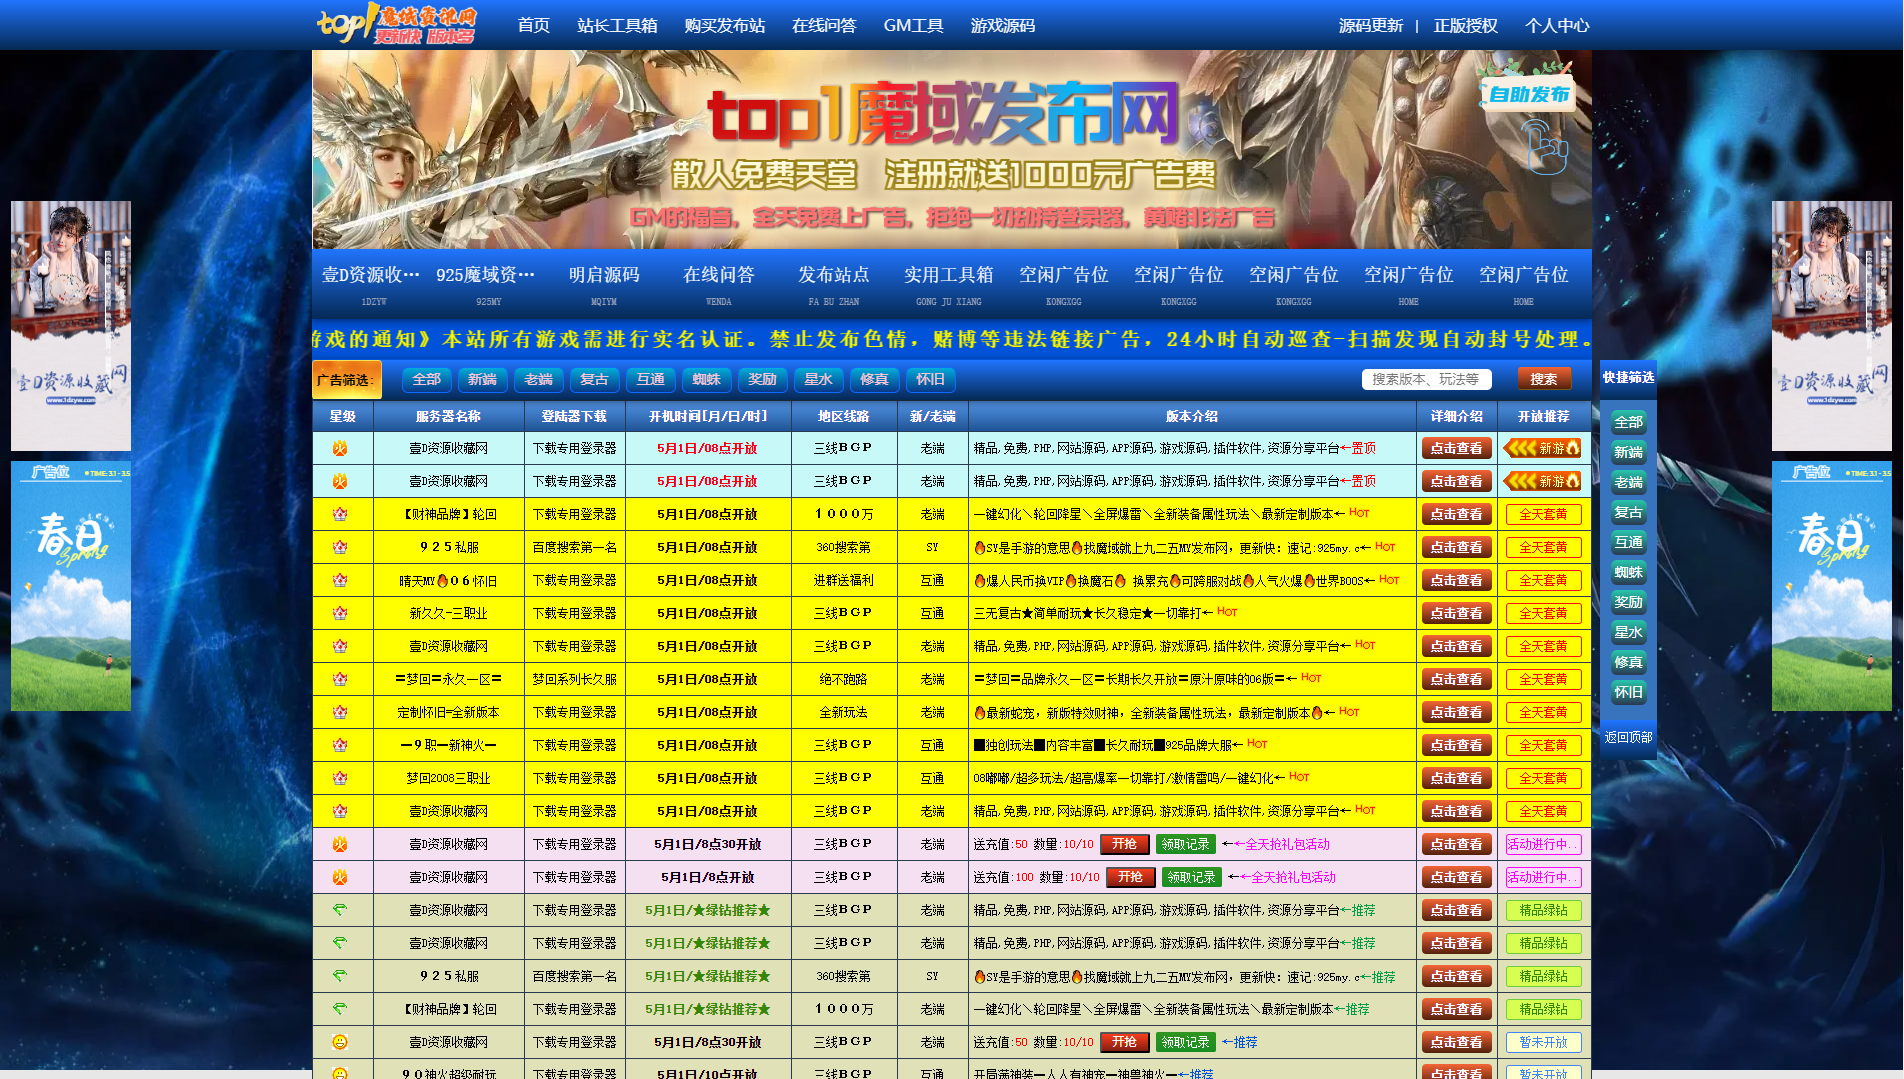Go to 个人中心 in top navigation
1904x1079 pixels.
1556,25
